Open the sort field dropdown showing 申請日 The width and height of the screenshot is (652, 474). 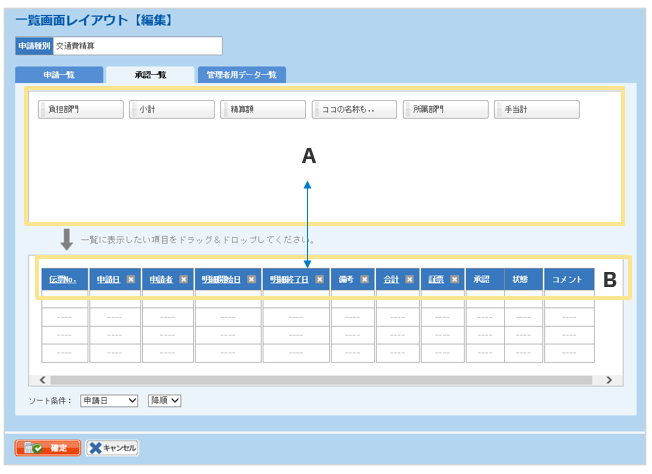pos(109,400)
